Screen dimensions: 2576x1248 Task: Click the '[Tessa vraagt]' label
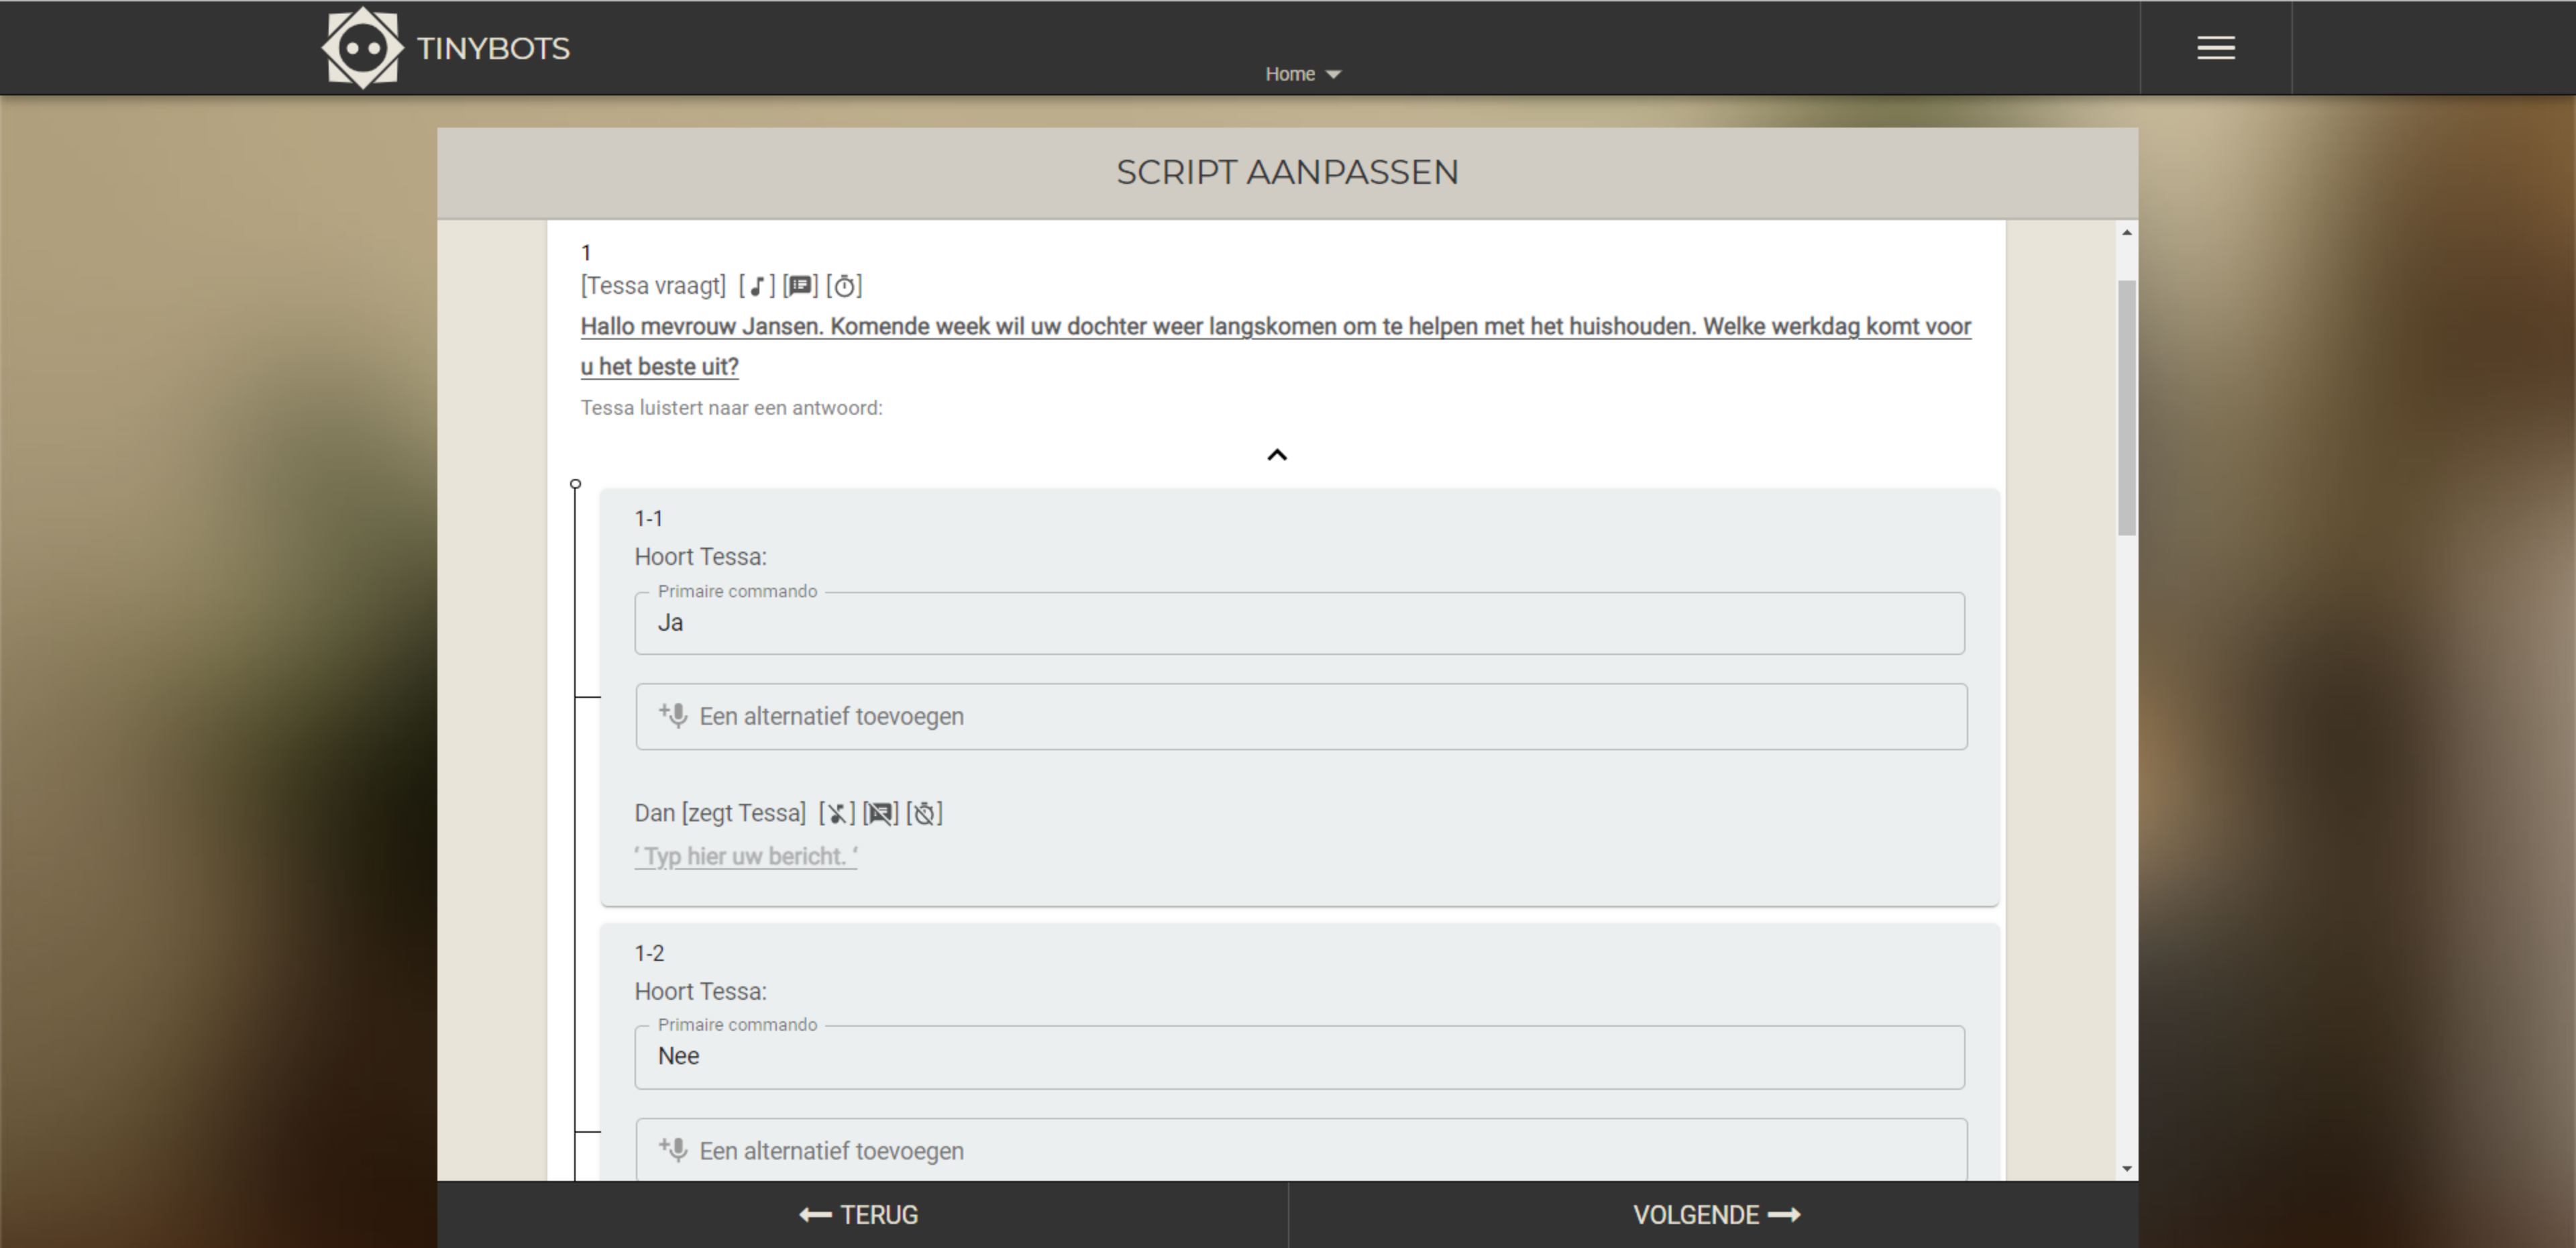point(653,286)
